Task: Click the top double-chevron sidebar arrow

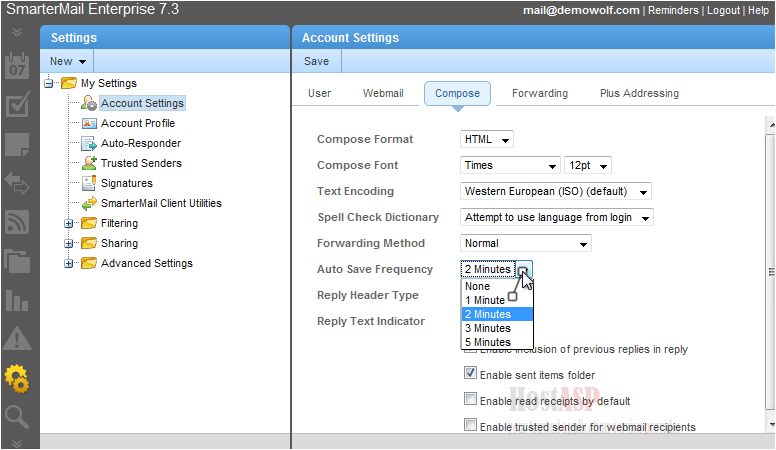Action: (17, 32)
